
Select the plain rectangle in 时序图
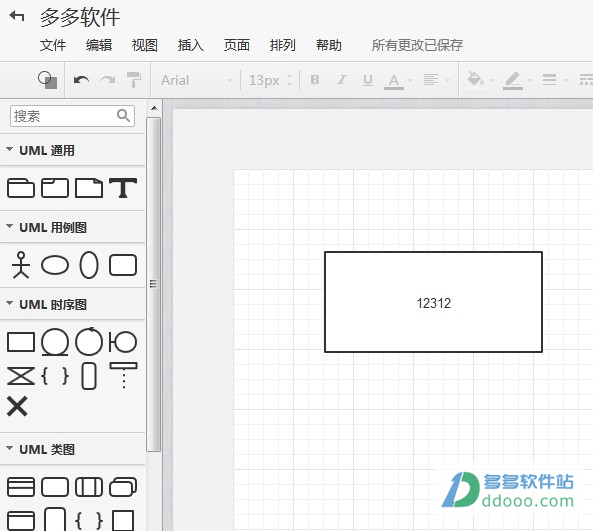pyautogui.click(x=21, y=342)
